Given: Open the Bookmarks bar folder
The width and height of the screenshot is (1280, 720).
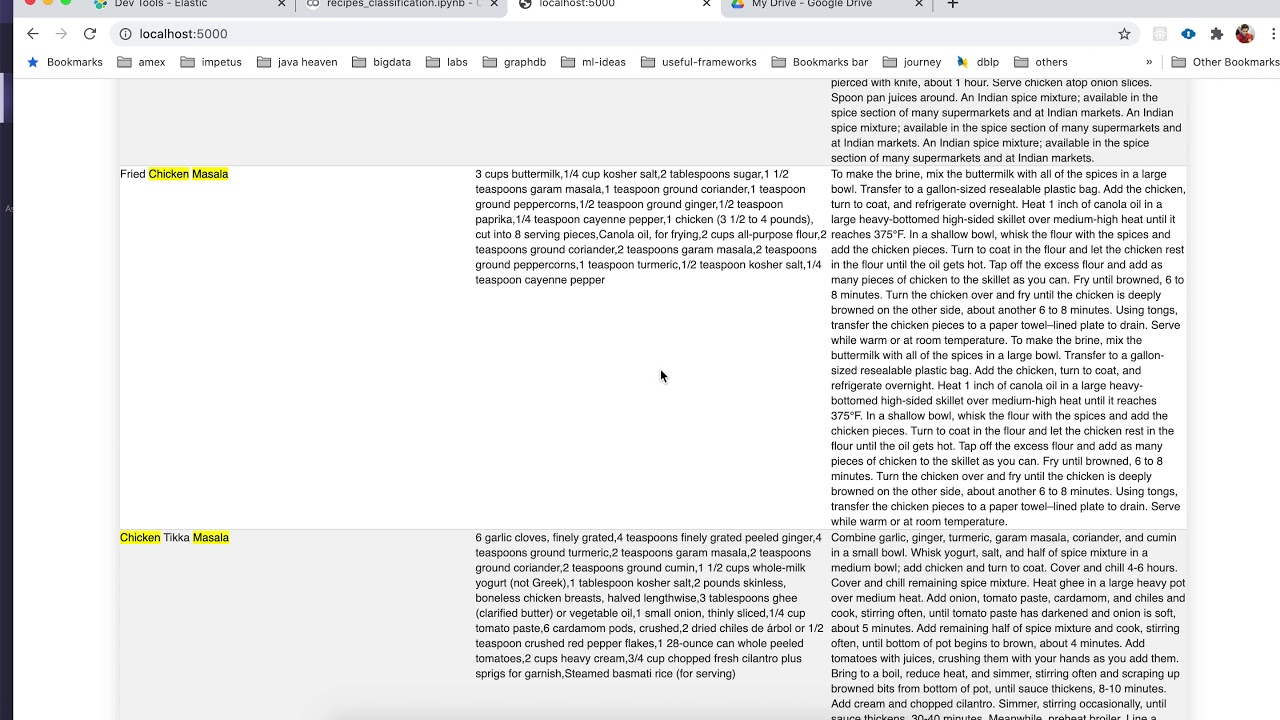Looking at the screenshot, I should tap(820, 62).
